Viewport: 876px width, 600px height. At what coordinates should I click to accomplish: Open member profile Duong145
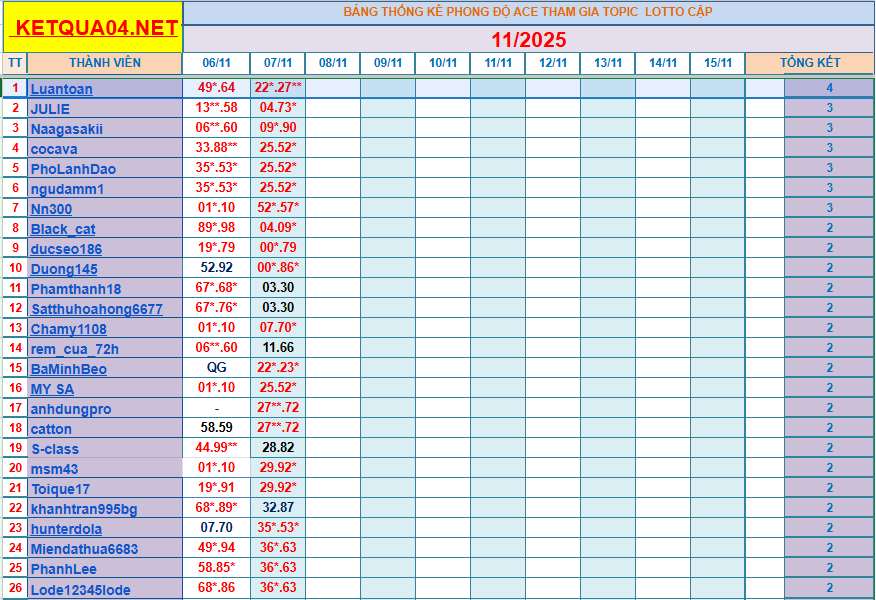[63, 269]
